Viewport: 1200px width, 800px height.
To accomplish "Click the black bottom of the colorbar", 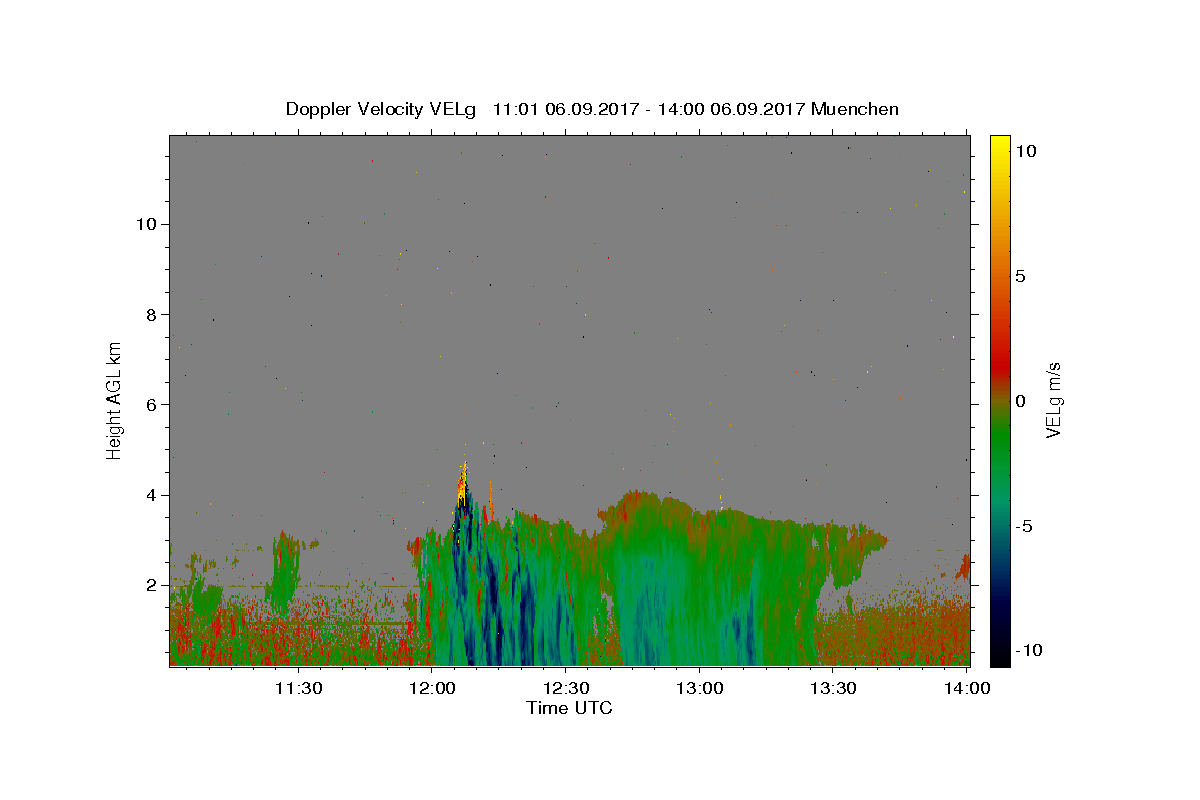I will (1000, 658).
